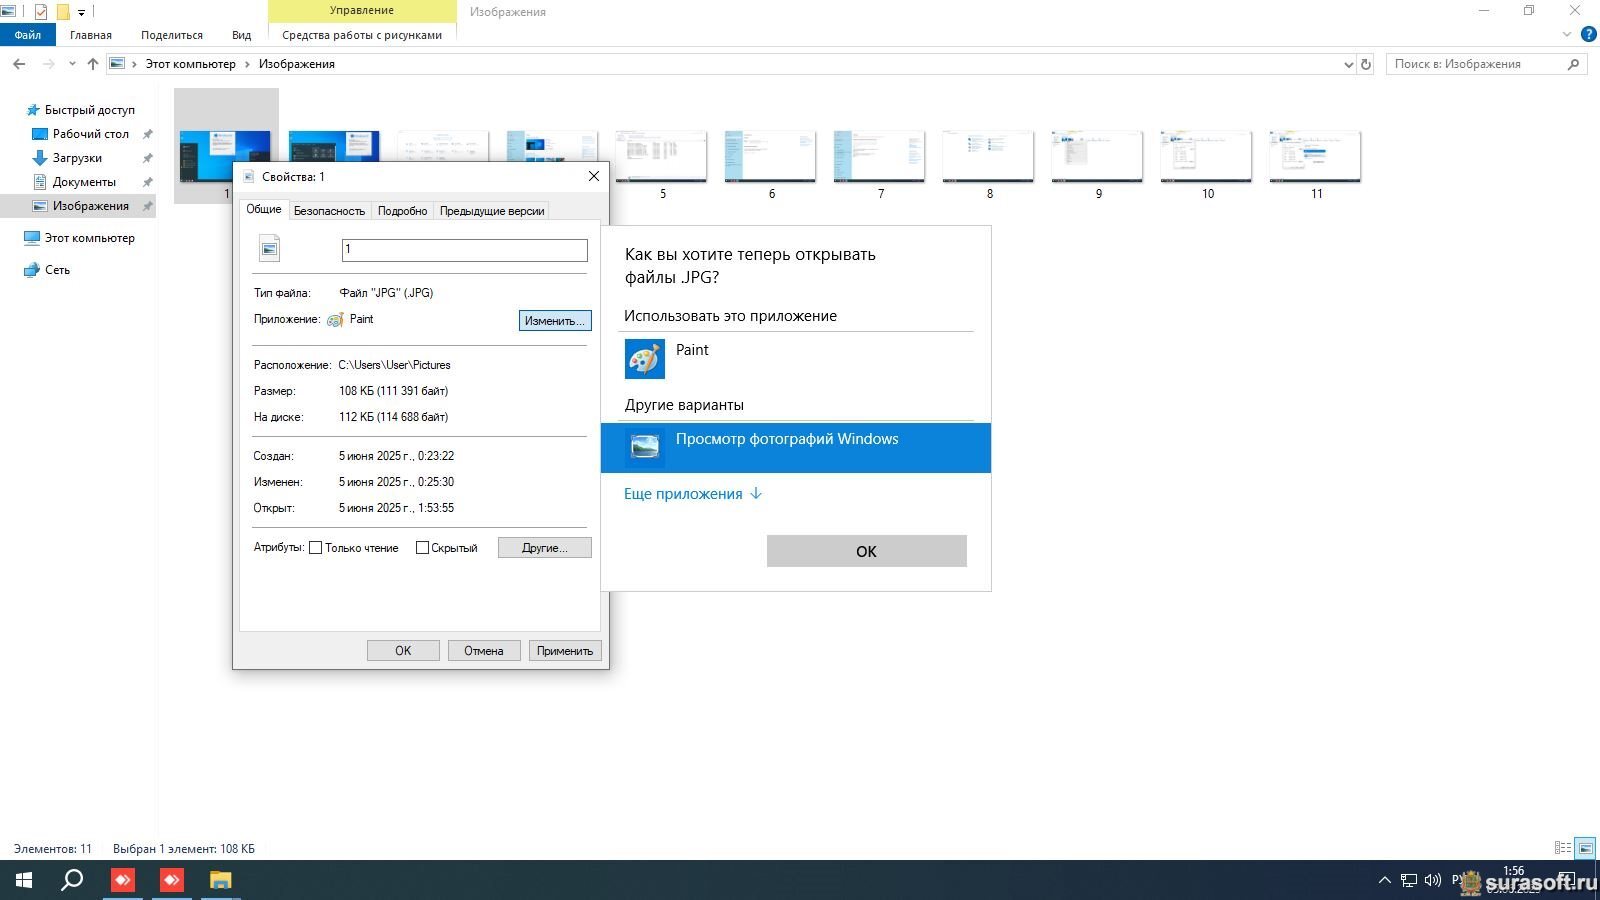Open network tray icon
The height and width of the screenshot is (900, 1600).
point(1409,880)
